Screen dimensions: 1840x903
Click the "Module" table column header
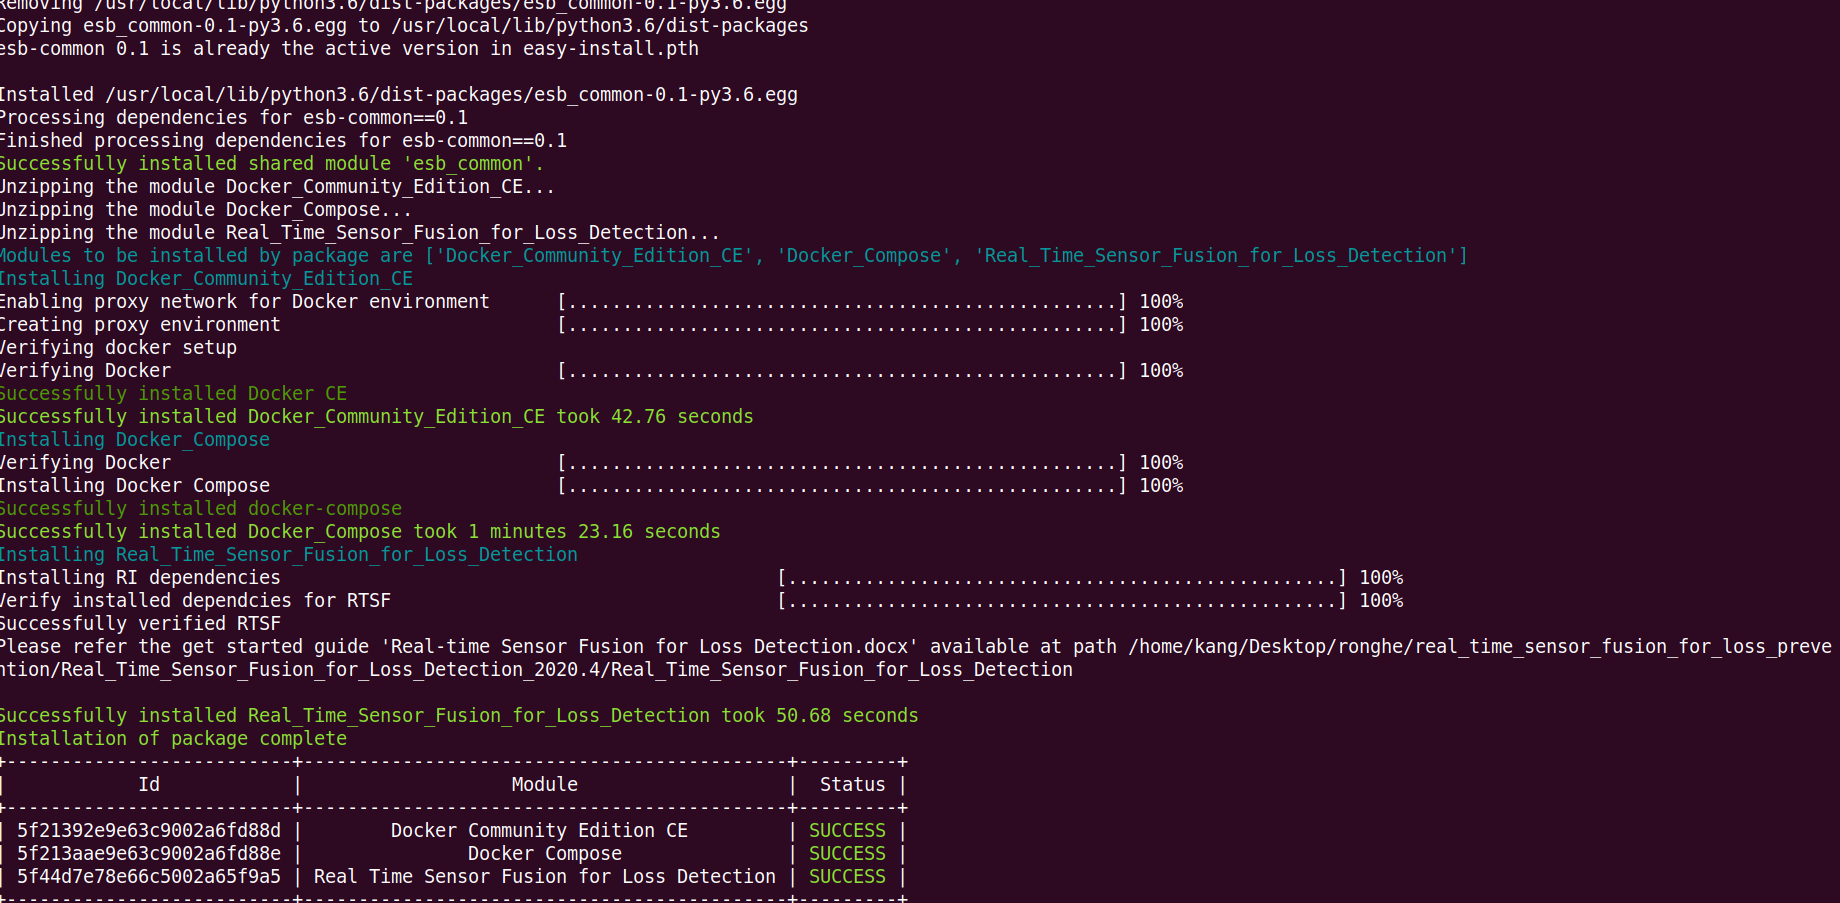545,785
